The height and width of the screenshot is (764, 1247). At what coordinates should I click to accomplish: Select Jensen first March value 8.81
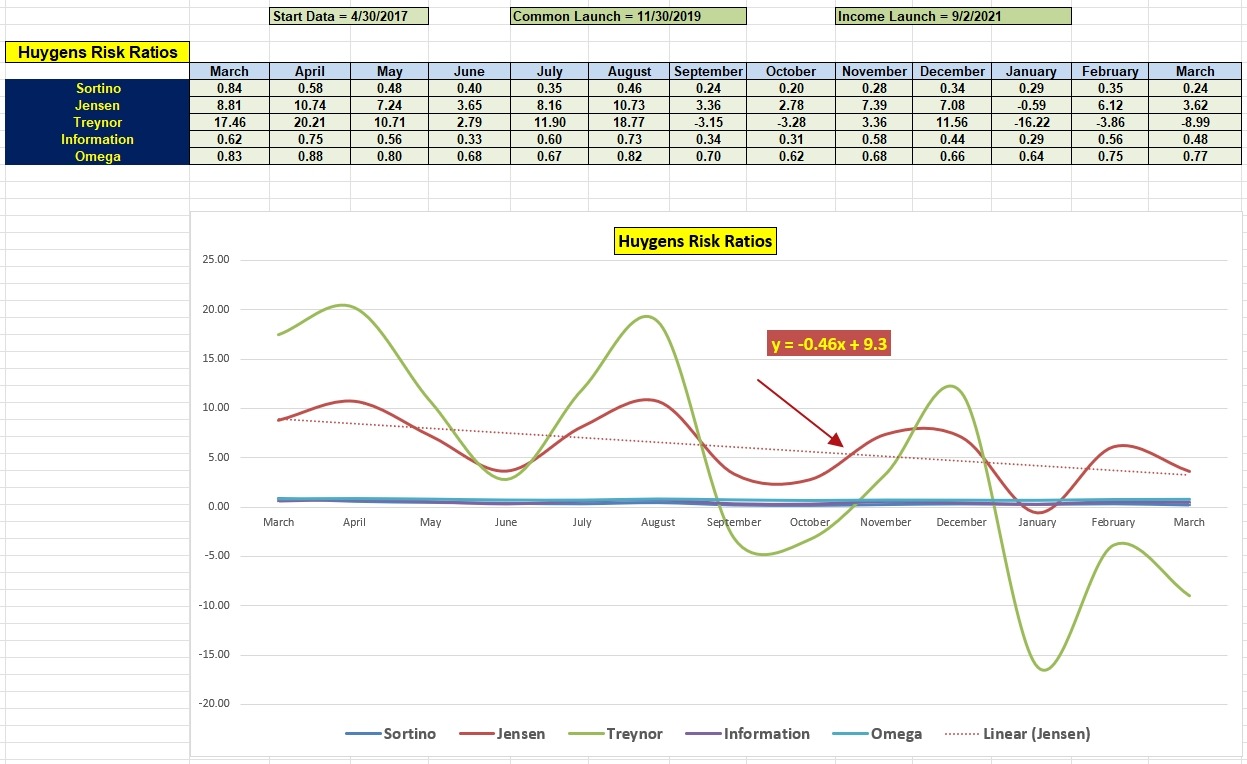point(230,105)
